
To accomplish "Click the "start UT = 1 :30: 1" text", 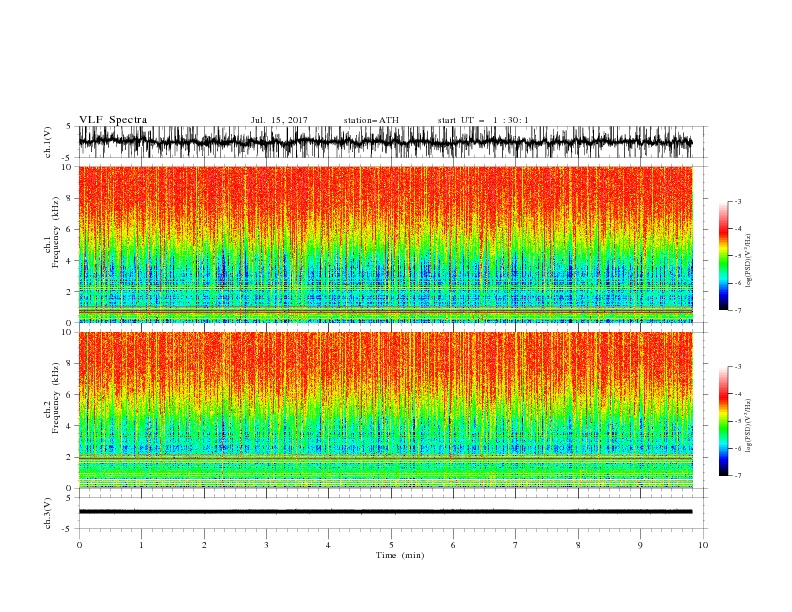I will tap(483, 120).
